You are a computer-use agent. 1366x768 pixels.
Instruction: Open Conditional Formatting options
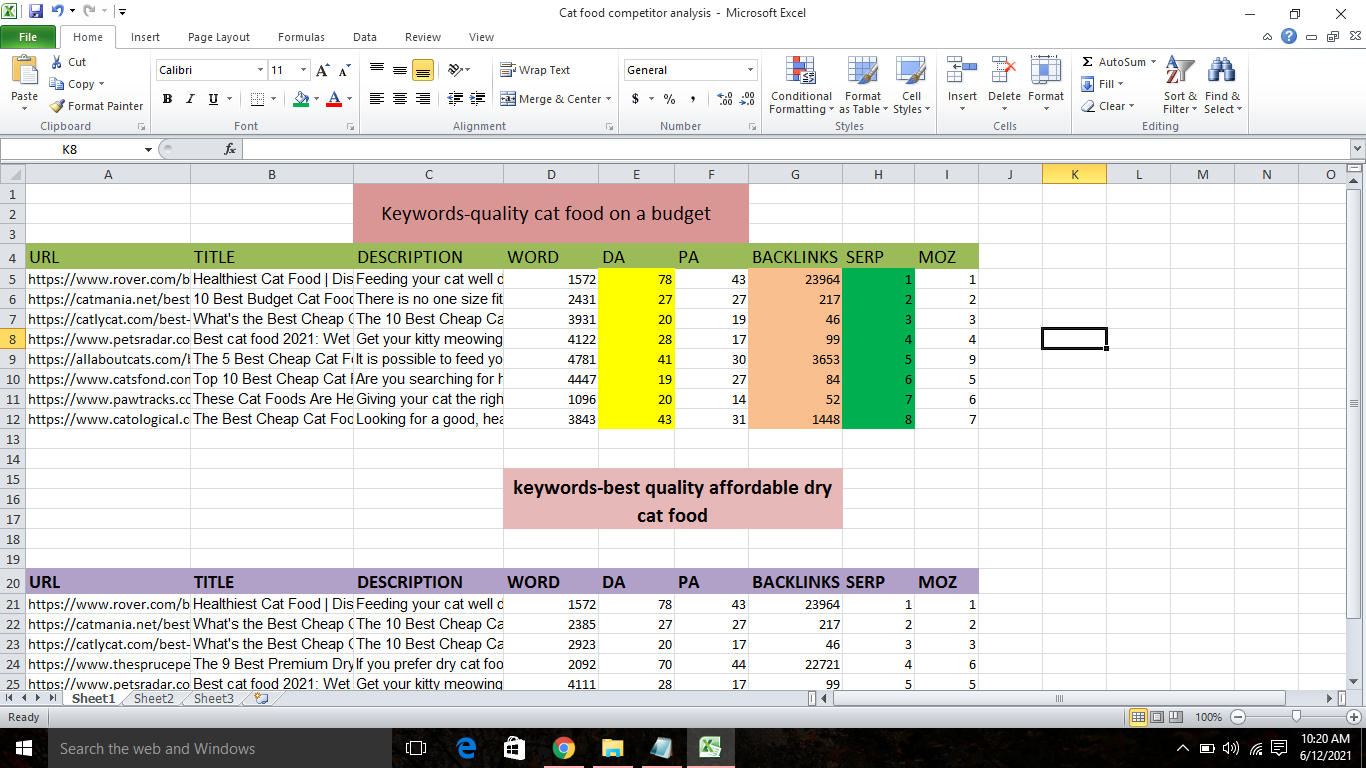[x=800, y=85]
